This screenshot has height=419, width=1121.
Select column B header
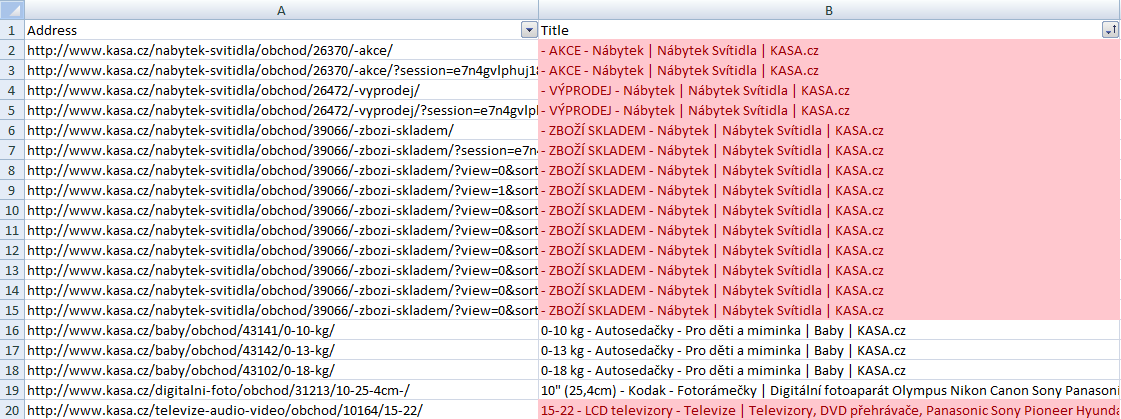(829, 11)
